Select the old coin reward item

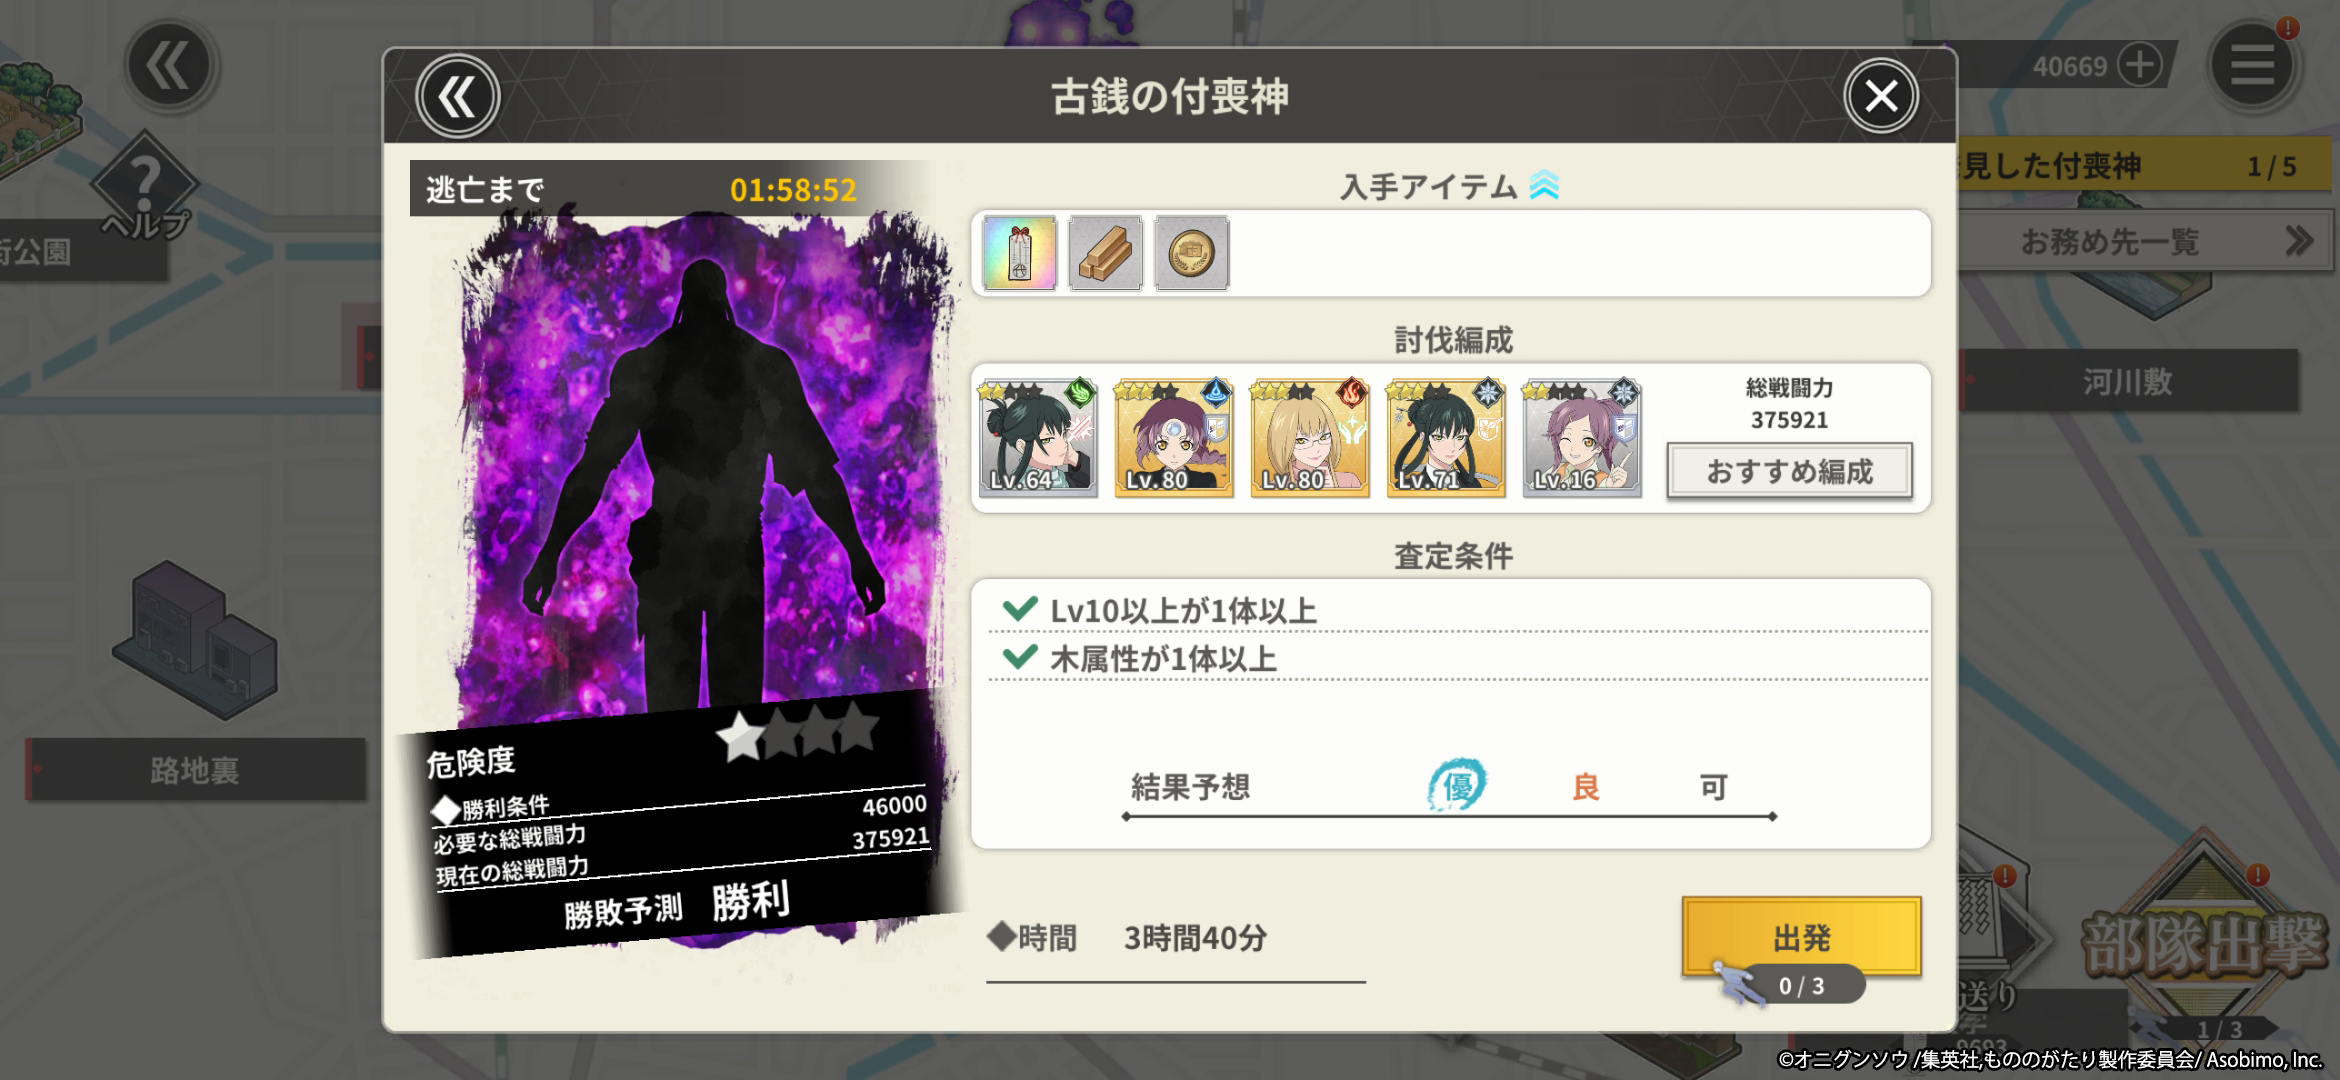point(1191,254)
